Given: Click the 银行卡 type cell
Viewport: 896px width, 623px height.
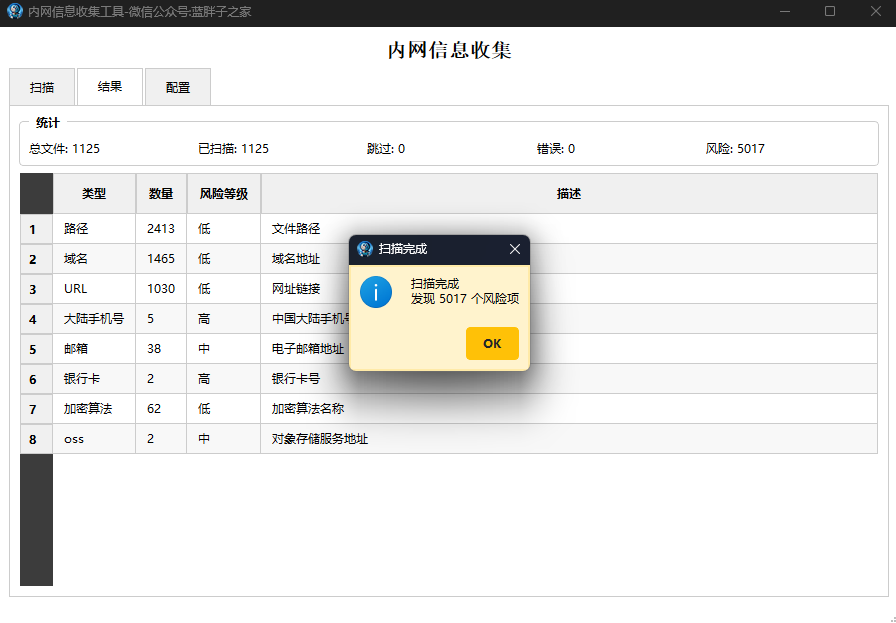Looking at the screenshot, I should (x=94, y=379).
